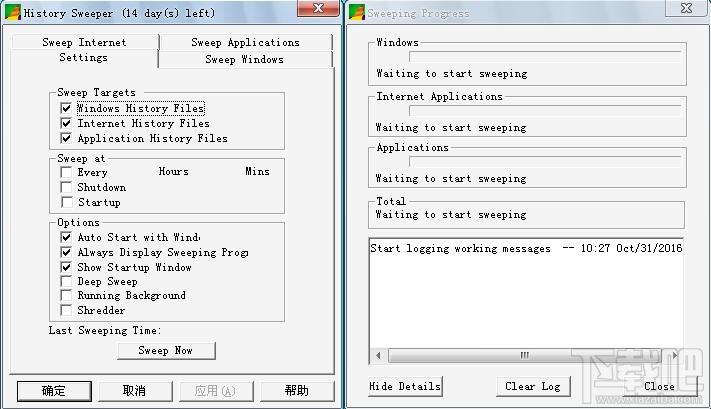
Task: Enable Deep Sweep option
Action: click(x=66, y=282)
